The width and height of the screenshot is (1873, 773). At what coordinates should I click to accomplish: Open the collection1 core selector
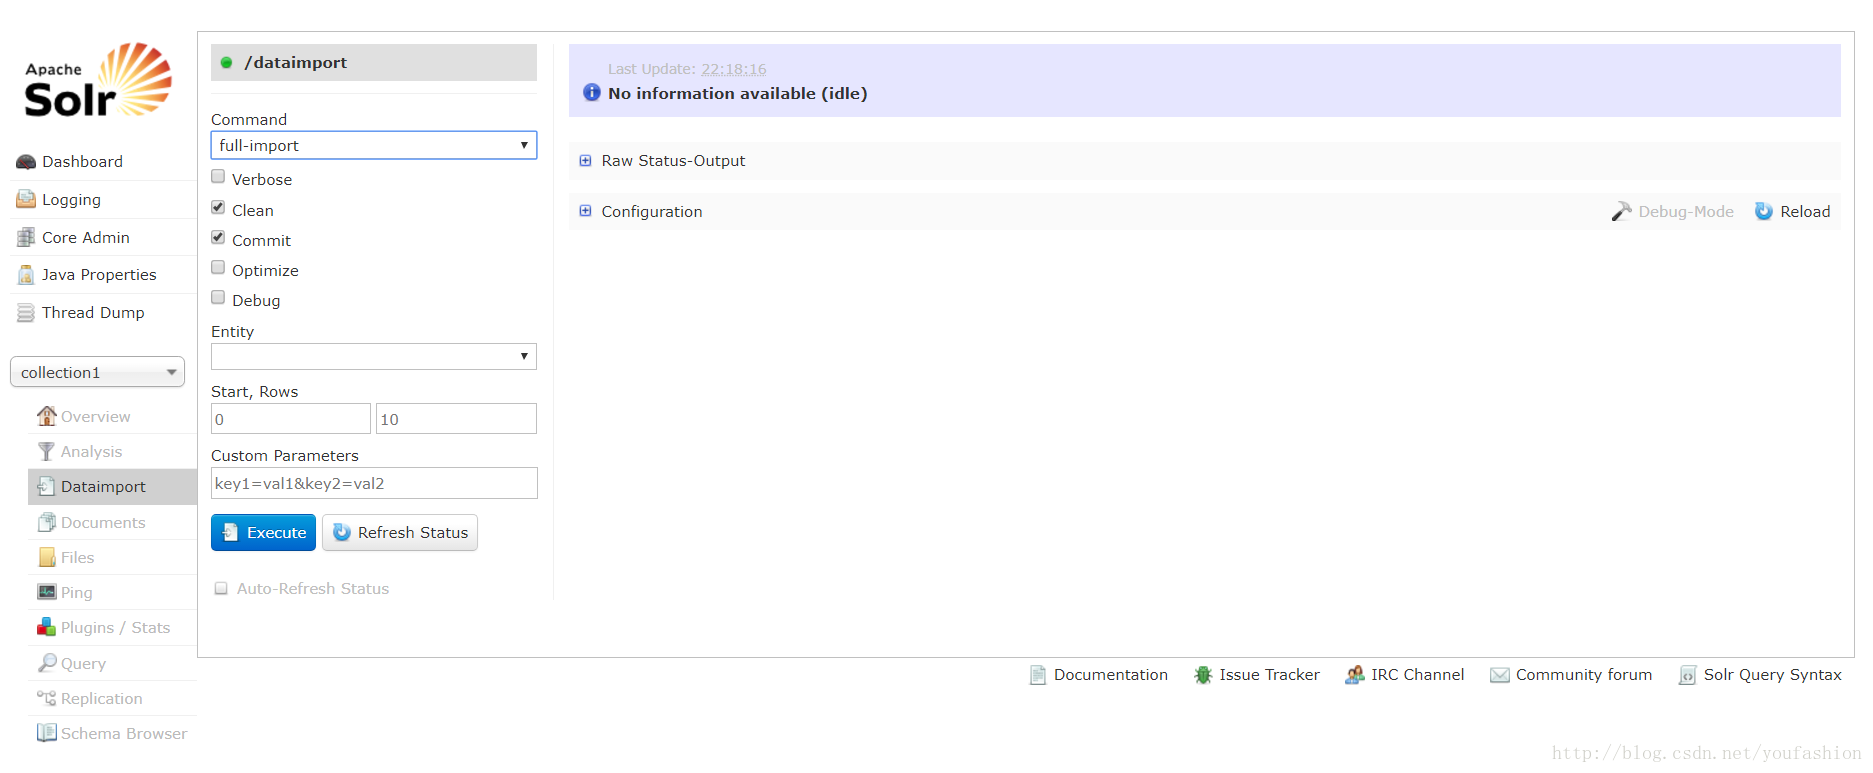click(97, 372)
